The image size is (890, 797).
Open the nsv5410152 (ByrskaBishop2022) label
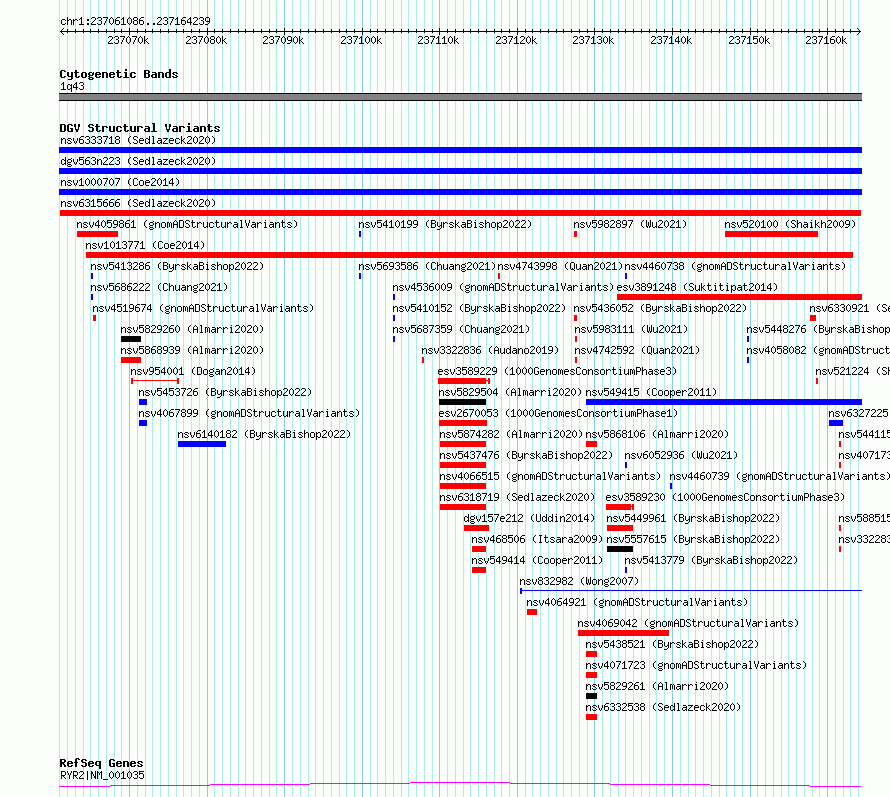point(479,308)
